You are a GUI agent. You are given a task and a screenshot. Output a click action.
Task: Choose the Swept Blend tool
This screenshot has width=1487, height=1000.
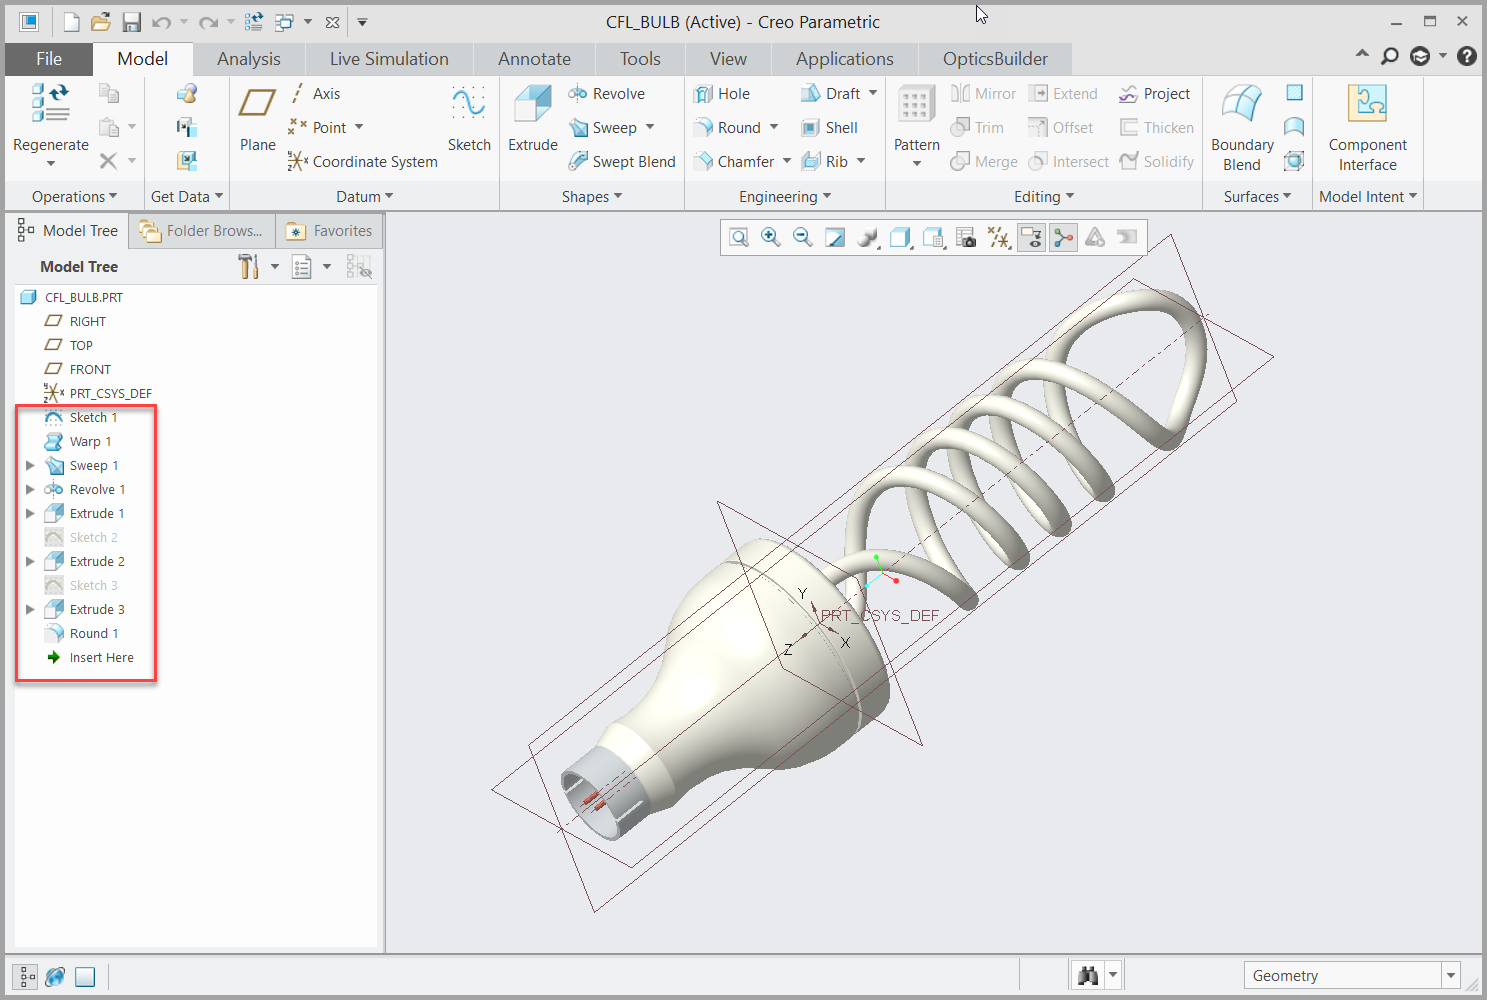[622, 161]
